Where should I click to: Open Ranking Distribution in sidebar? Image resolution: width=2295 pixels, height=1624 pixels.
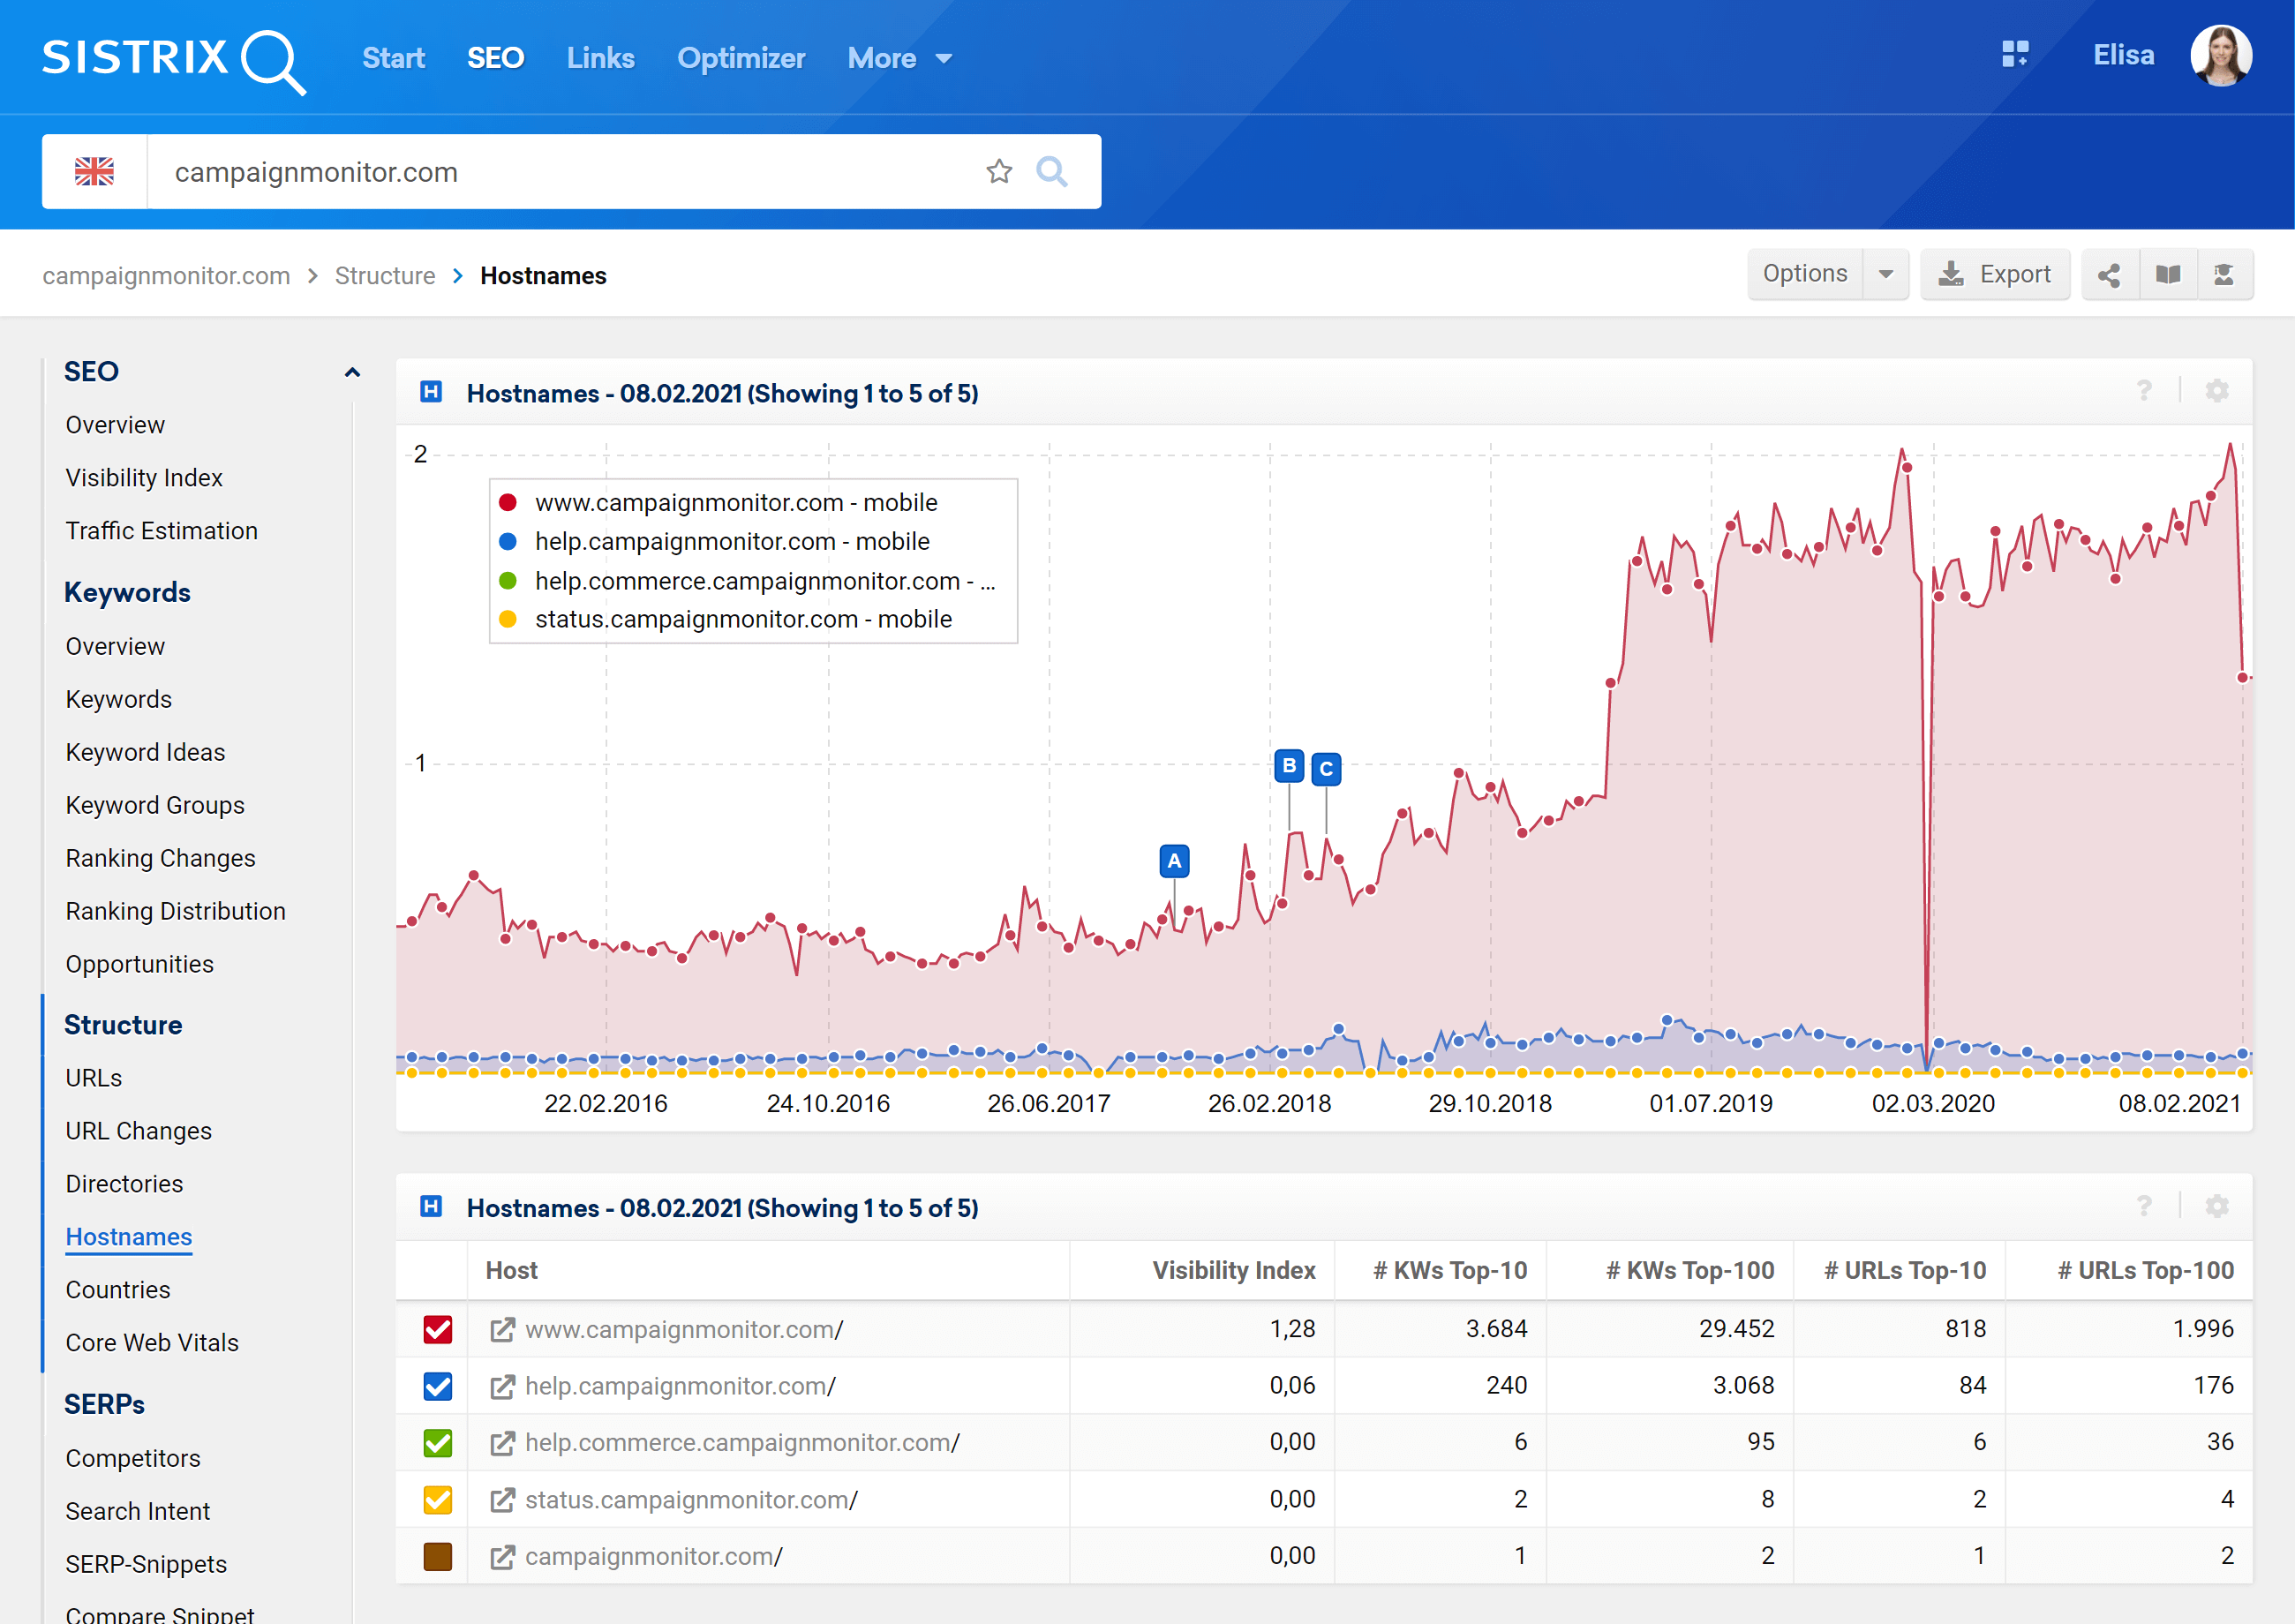coord(176,911)
